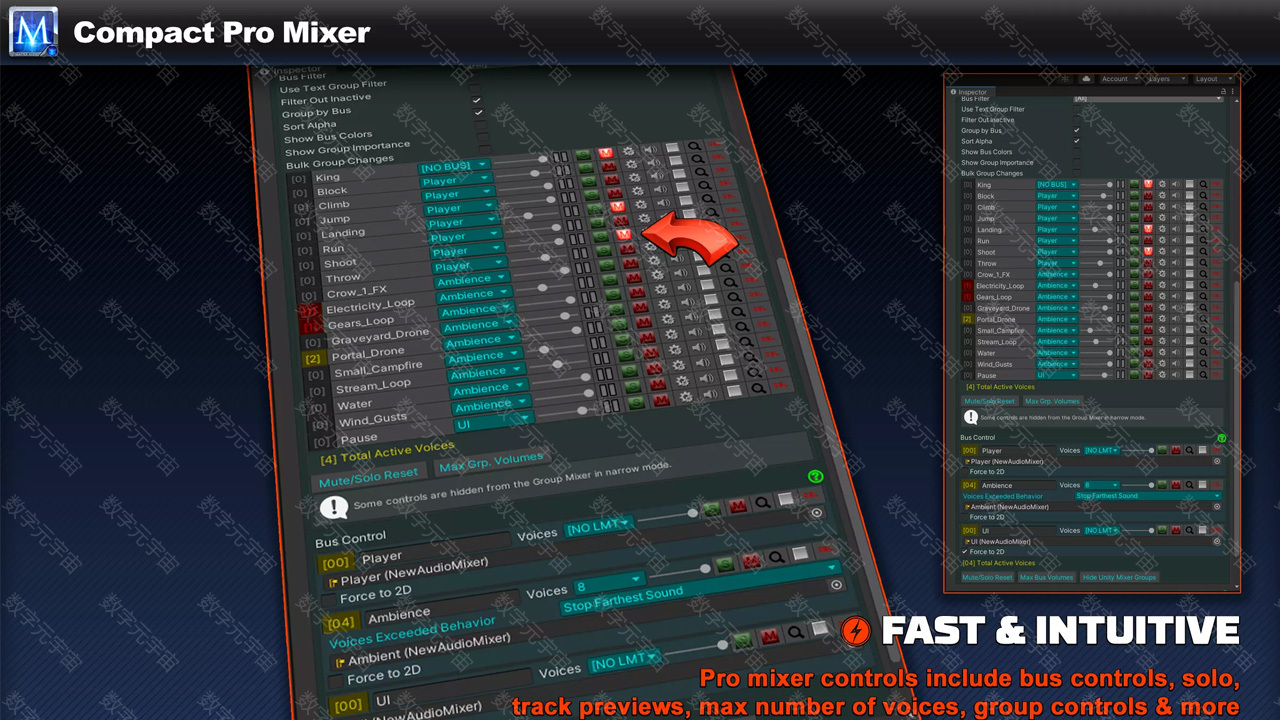Open green help icon beside Bus Control, small inspector
1280x720 pixels.
1222,438
